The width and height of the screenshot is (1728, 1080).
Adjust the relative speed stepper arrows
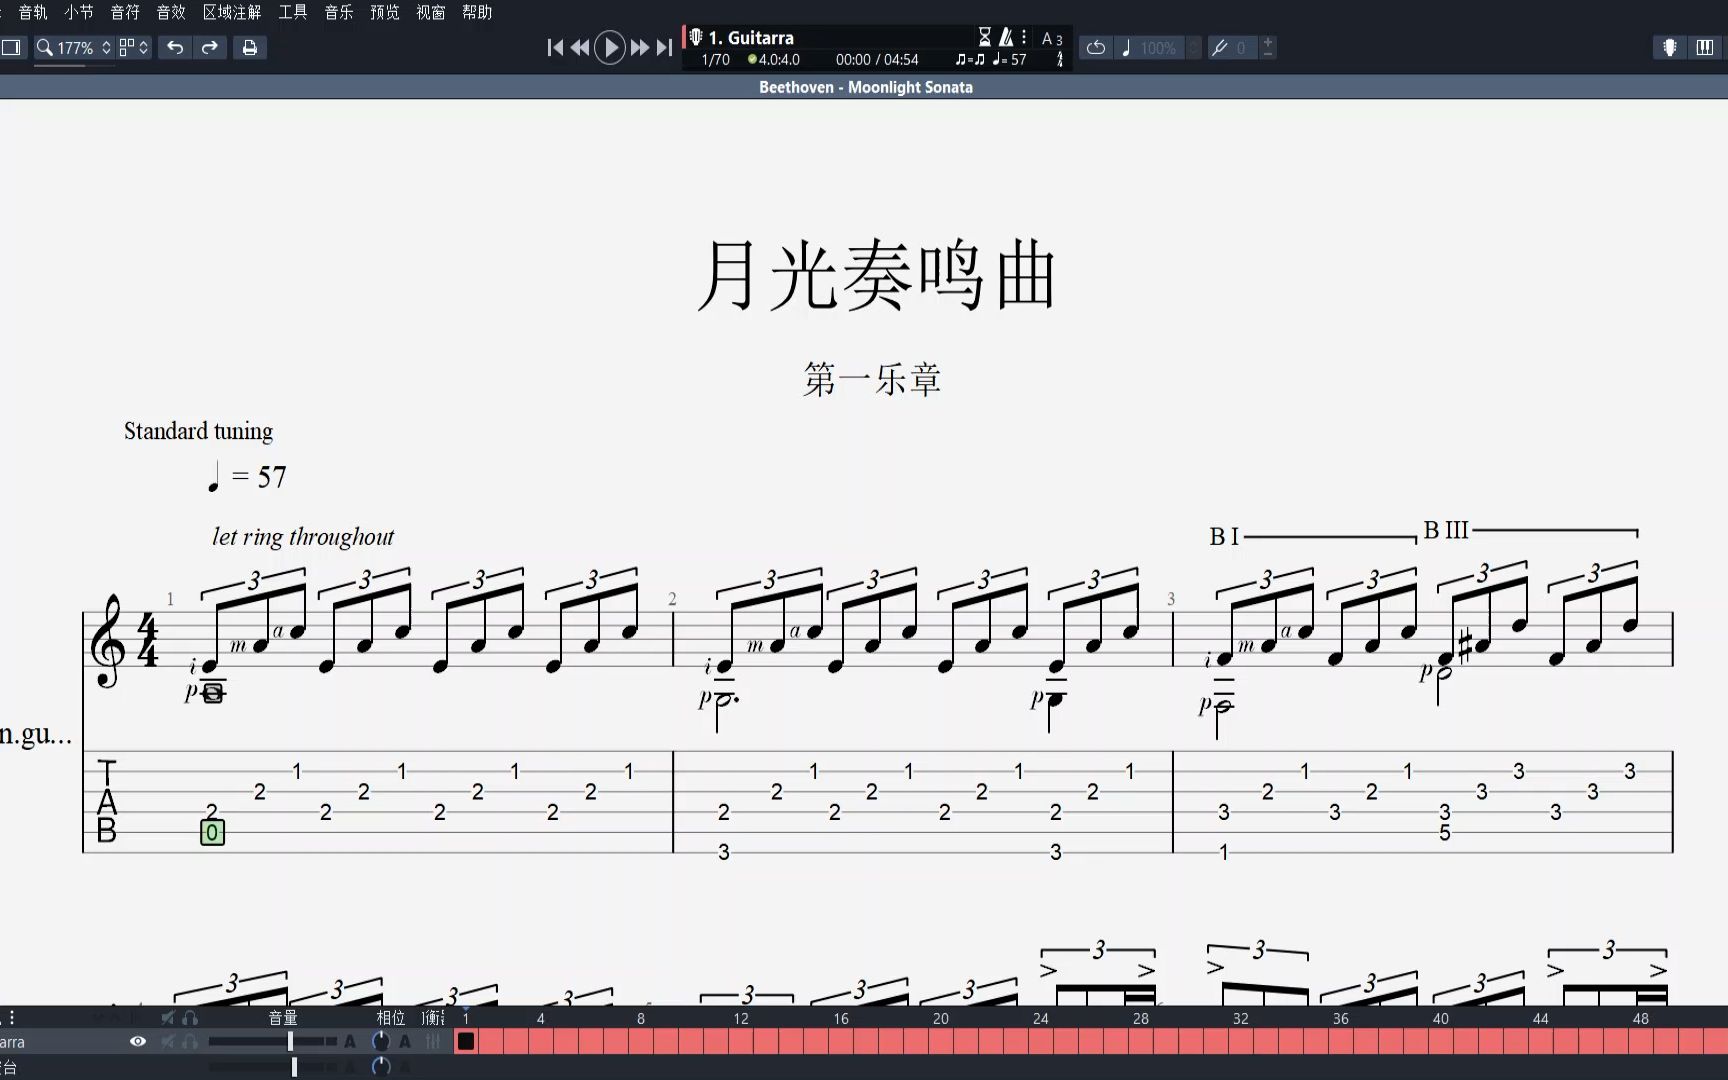(x=1193, y=47)
